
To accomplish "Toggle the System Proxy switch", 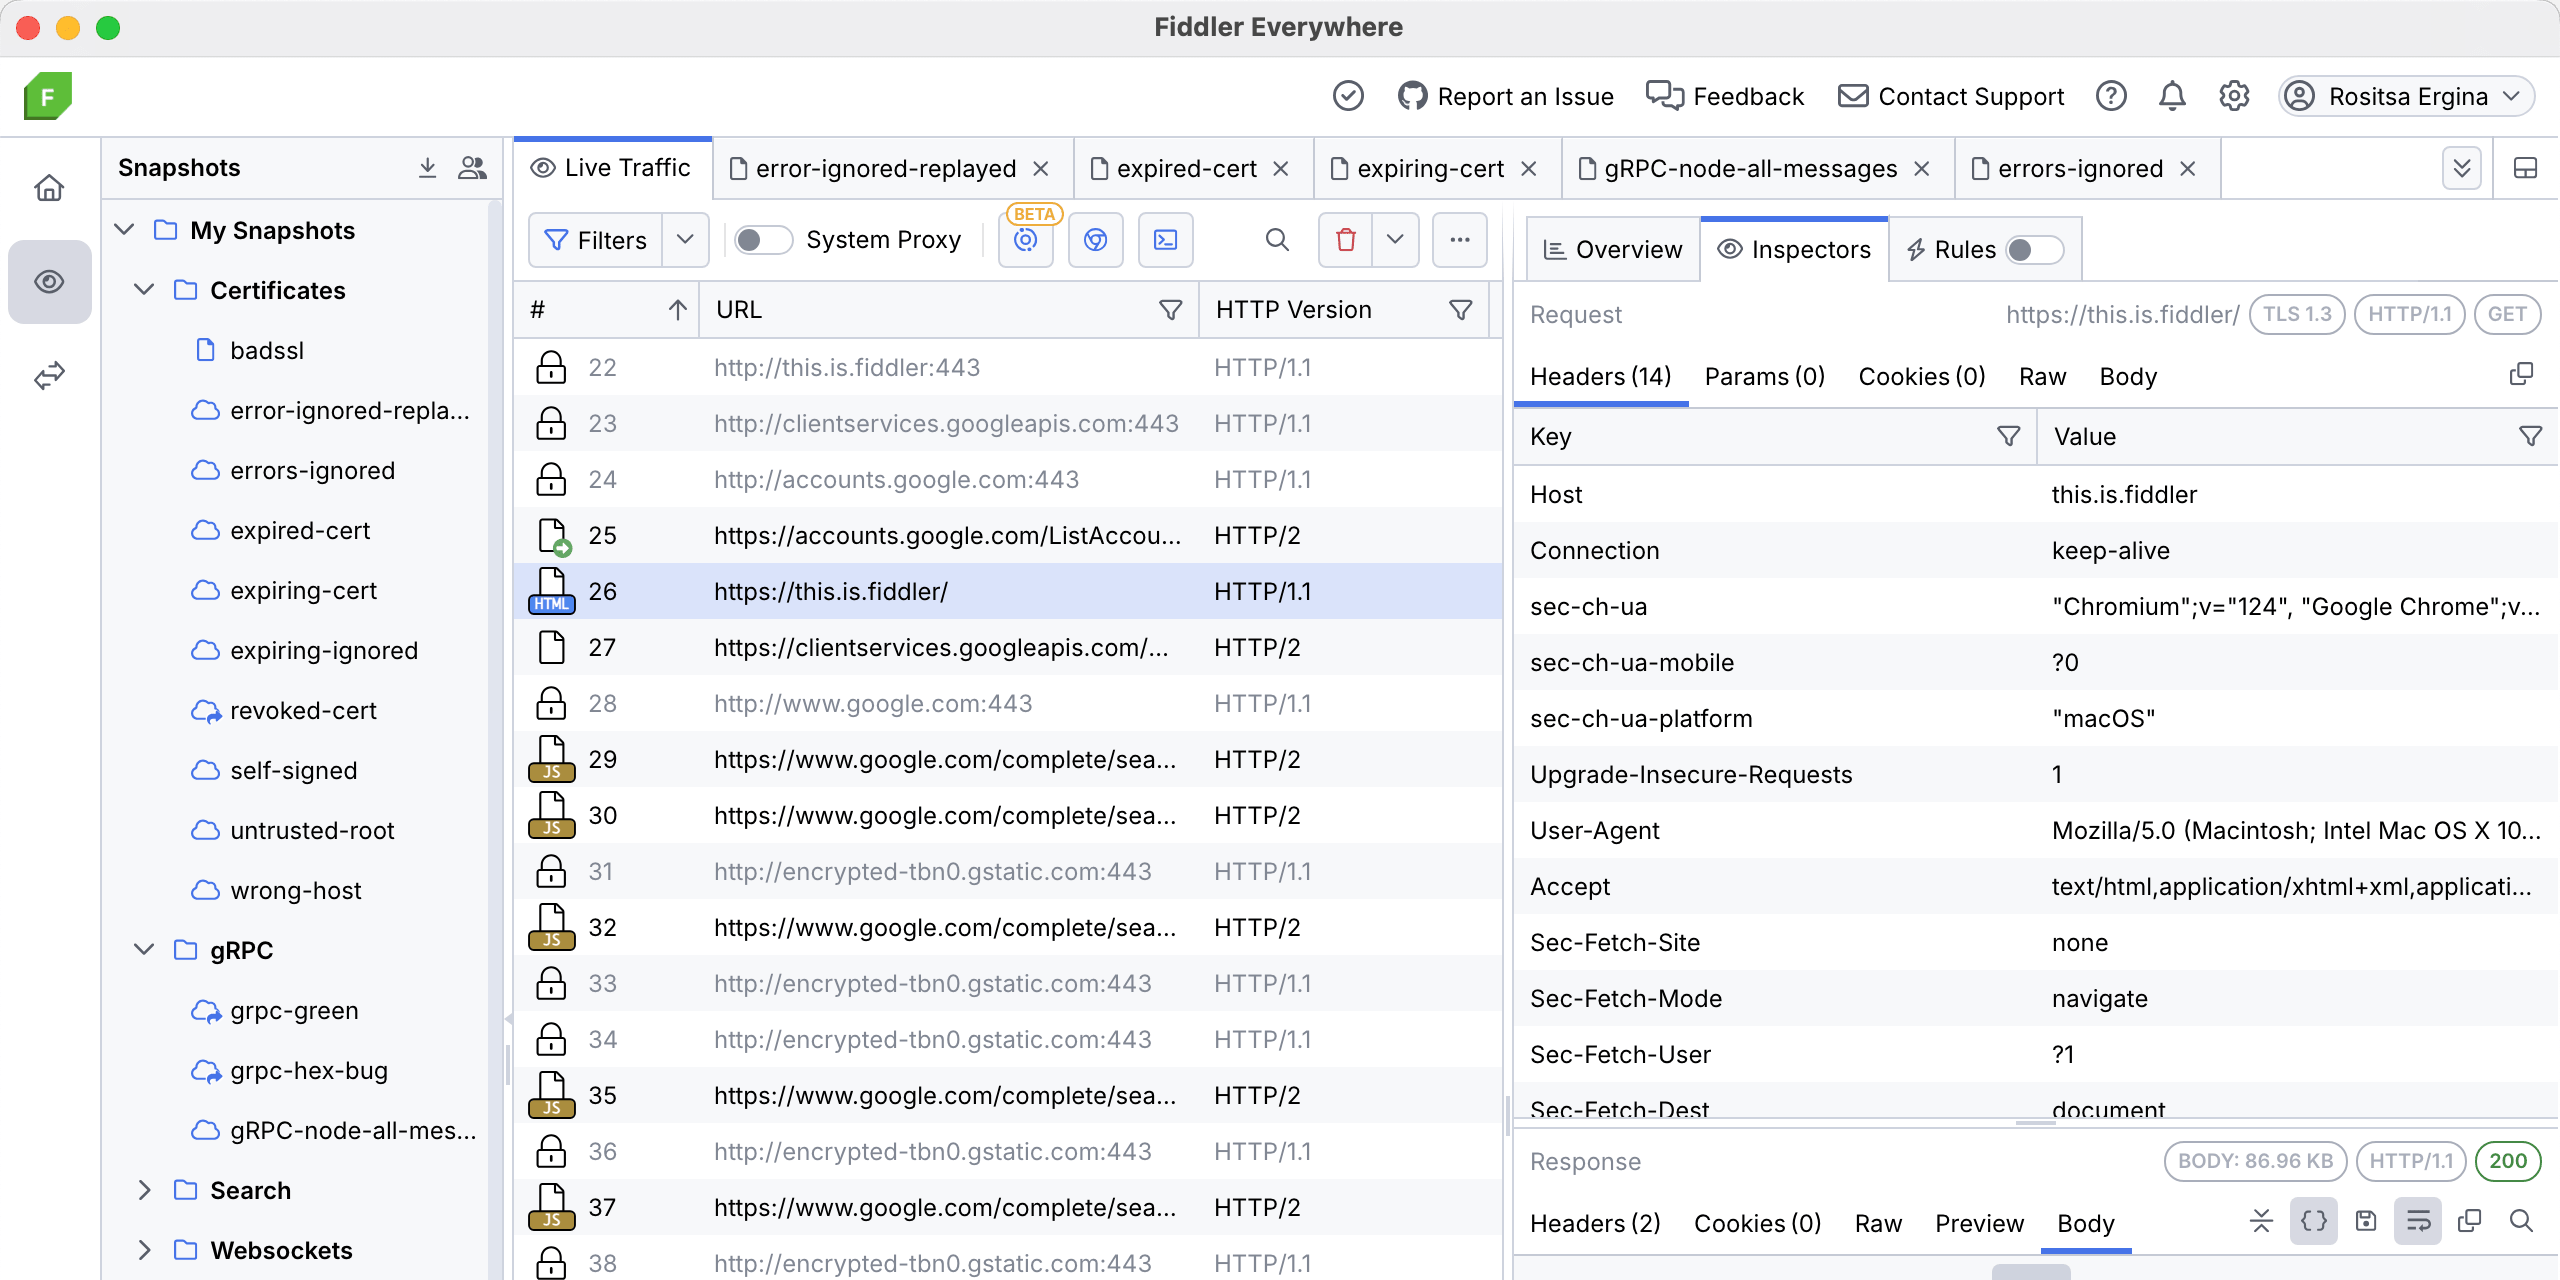I will click(x=762, y=240).
